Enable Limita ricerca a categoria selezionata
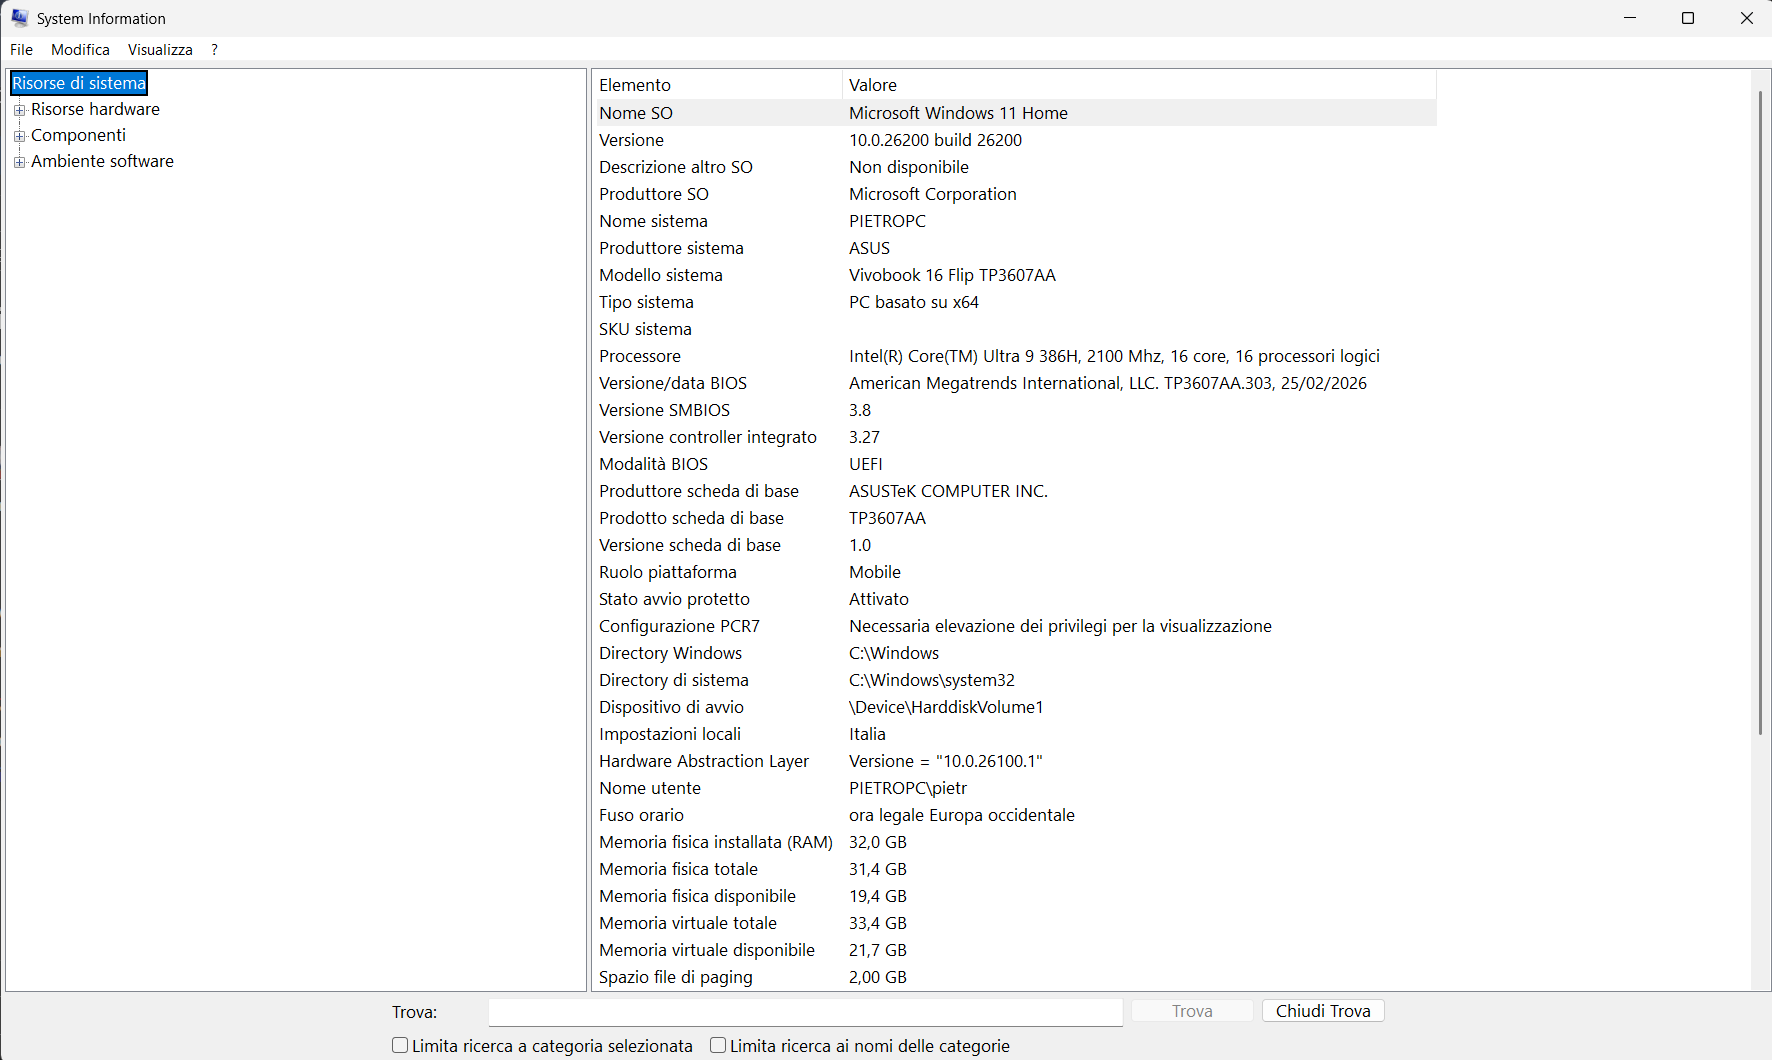 [400, 1045]
